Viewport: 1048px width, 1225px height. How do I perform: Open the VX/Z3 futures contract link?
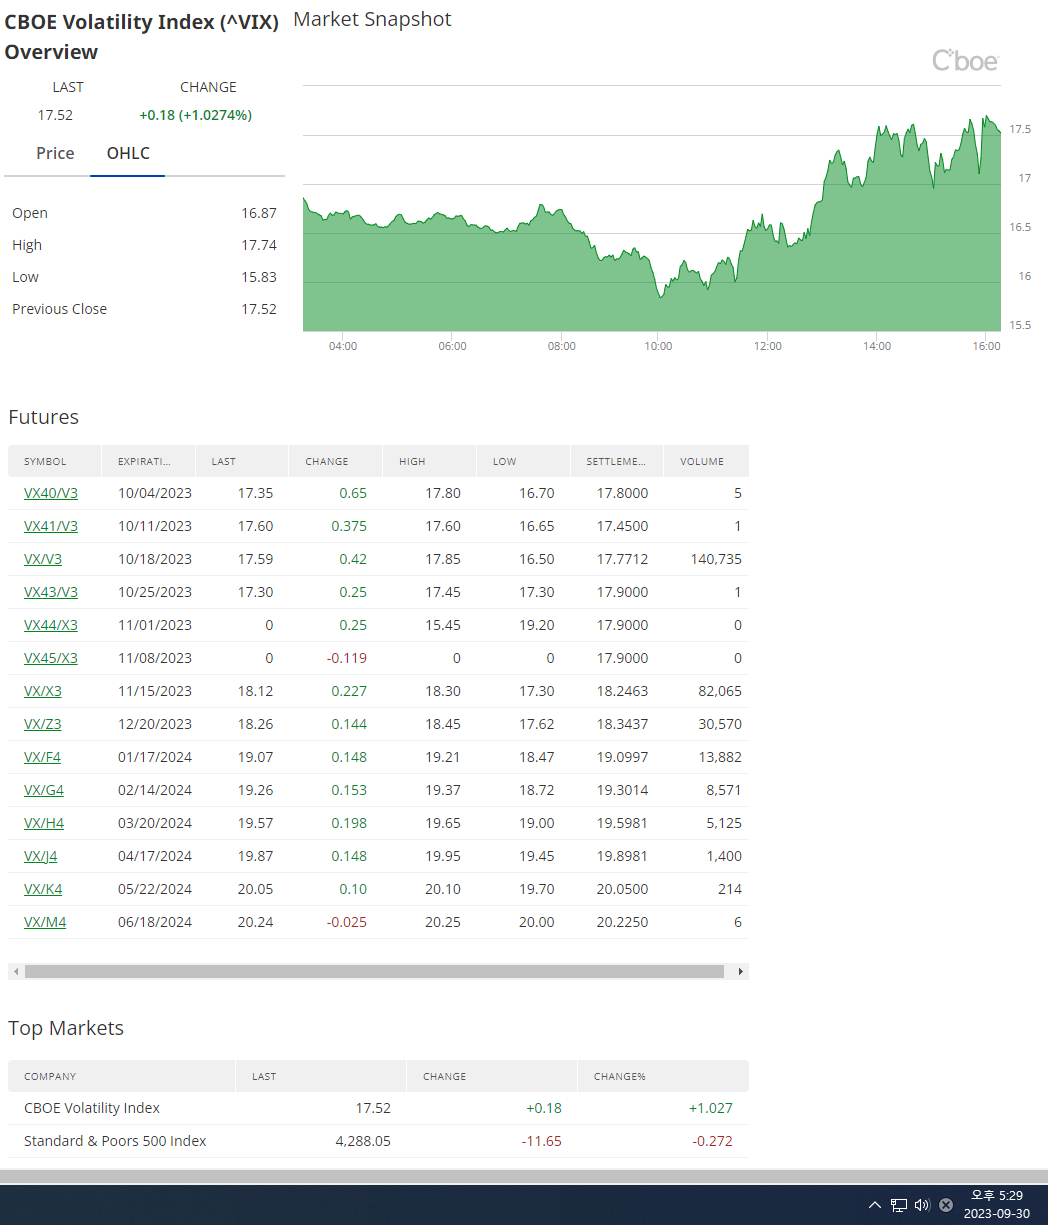tap(43, 724)
